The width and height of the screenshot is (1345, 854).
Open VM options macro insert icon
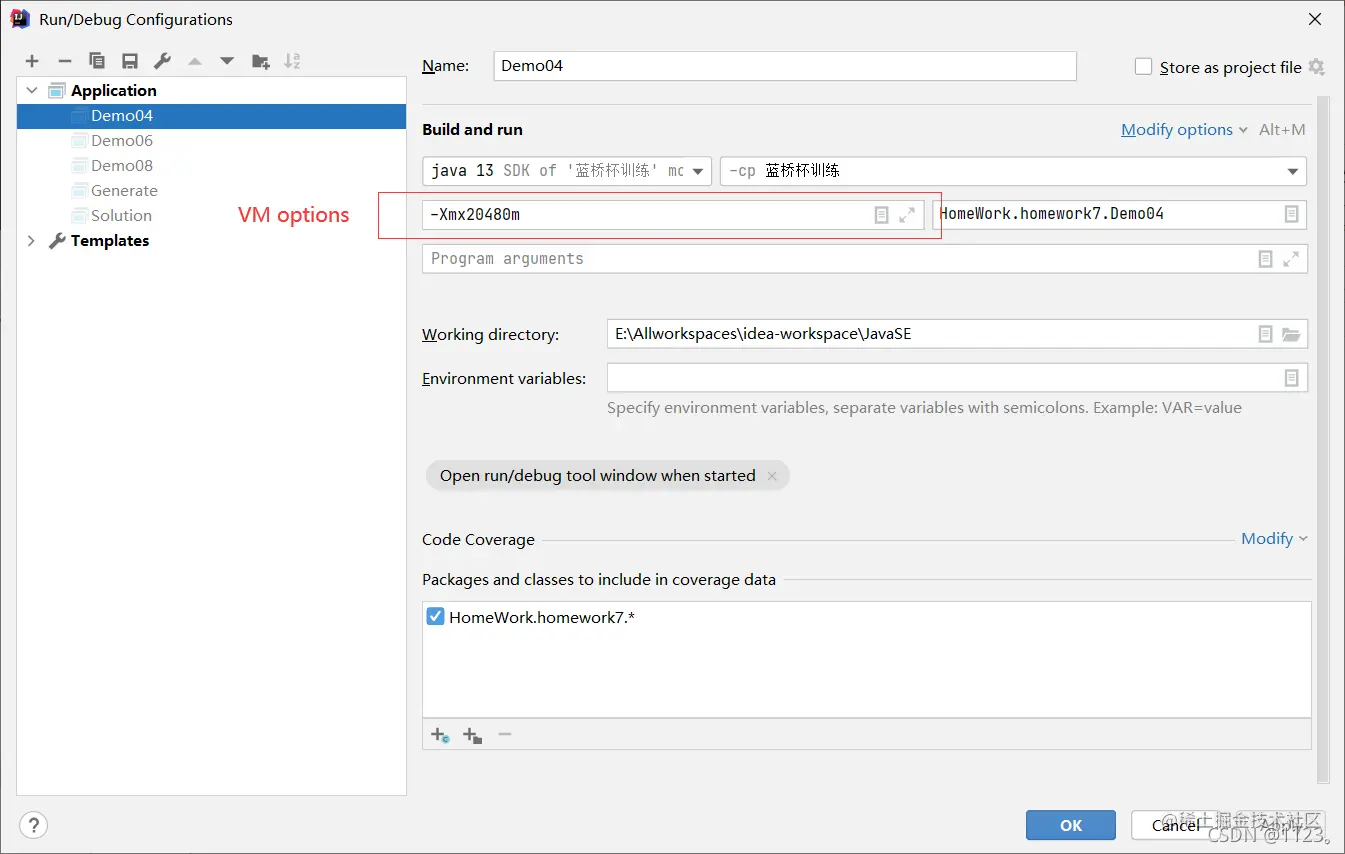(x=881, y=215)
